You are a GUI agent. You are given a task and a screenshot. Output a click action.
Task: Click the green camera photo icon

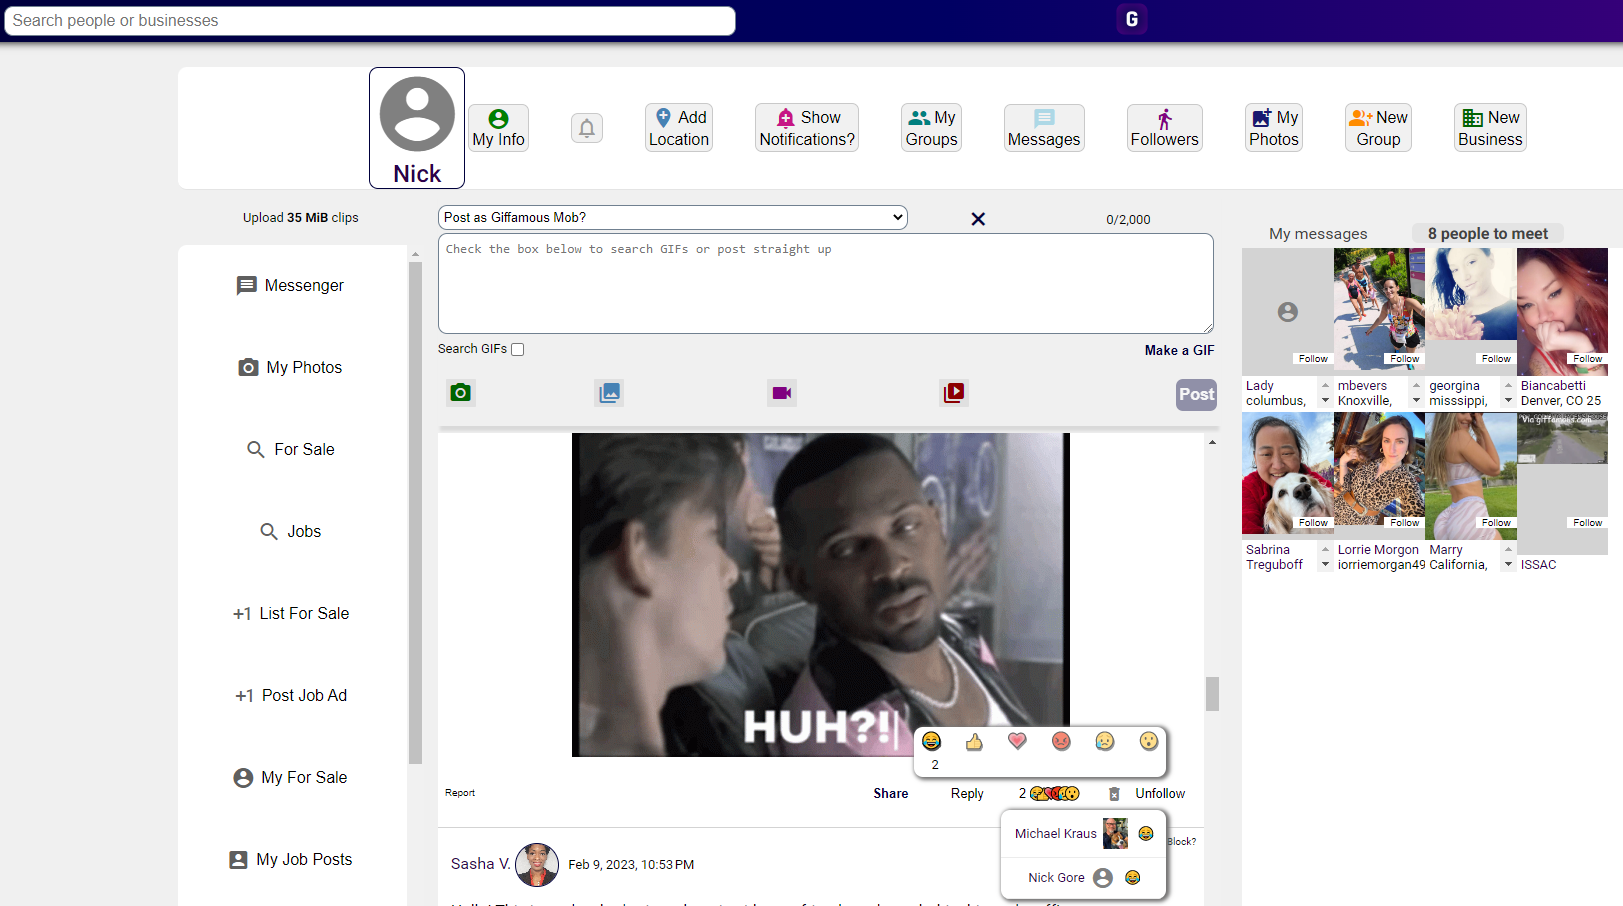pos(460,393)
